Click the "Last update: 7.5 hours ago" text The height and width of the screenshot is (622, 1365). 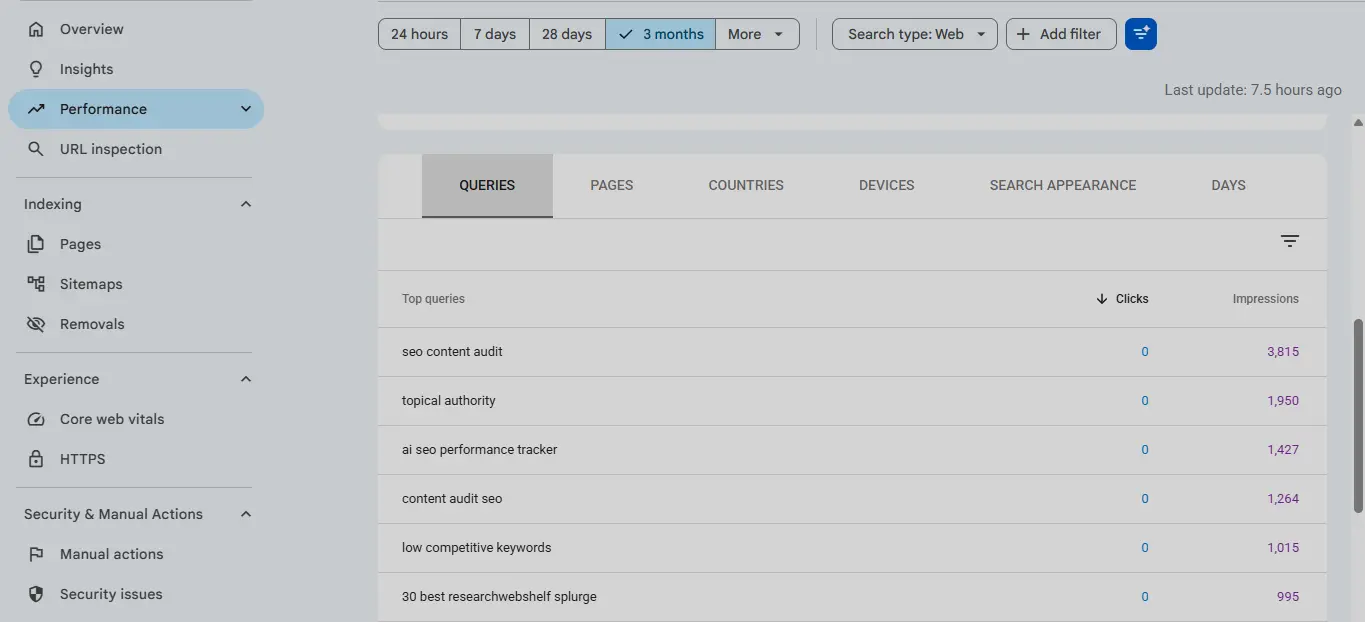(x=1253, y=90)
